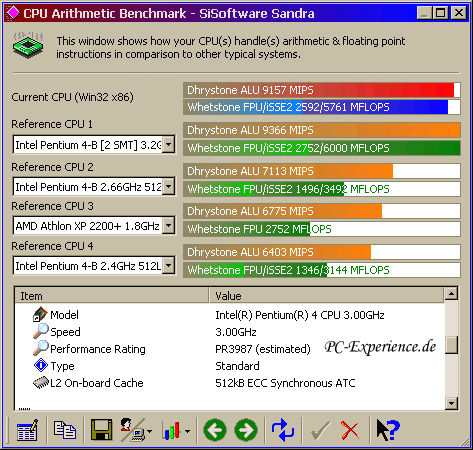Open the user-computer icon dropdown arrow
The height and width of the screenshot is (450, 473).
149,431
